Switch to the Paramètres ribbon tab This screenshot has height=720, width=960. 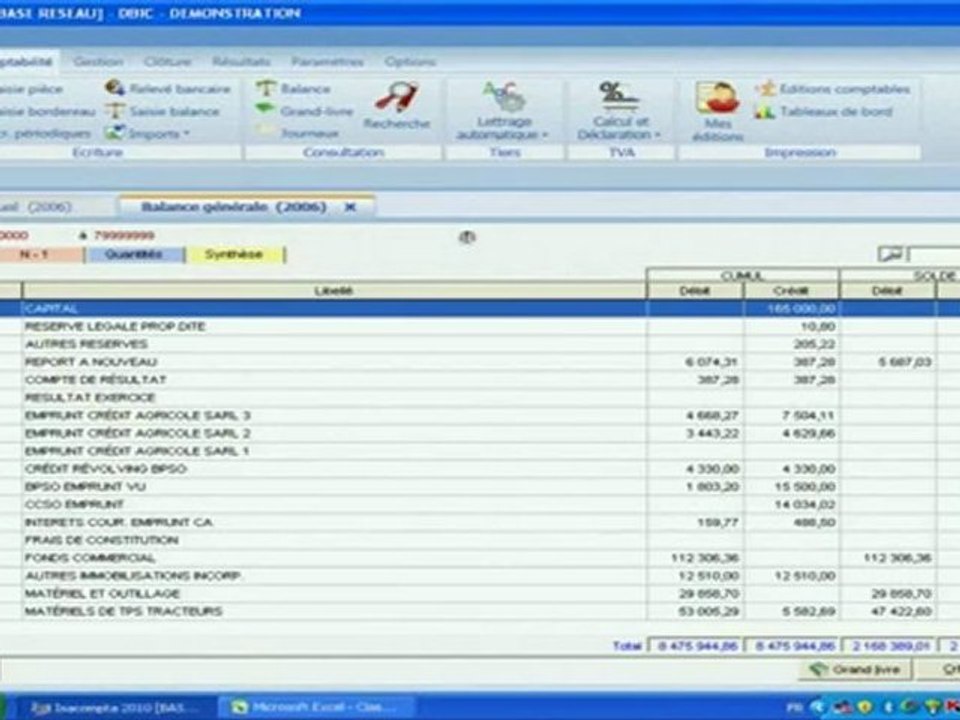pyautogui.click(x=328, y=61)
